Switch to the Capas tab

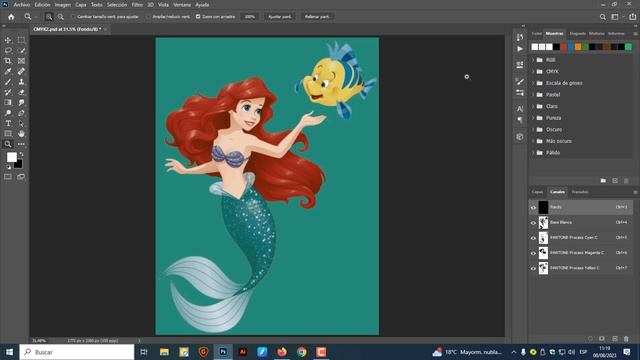[x=538, y=192]
